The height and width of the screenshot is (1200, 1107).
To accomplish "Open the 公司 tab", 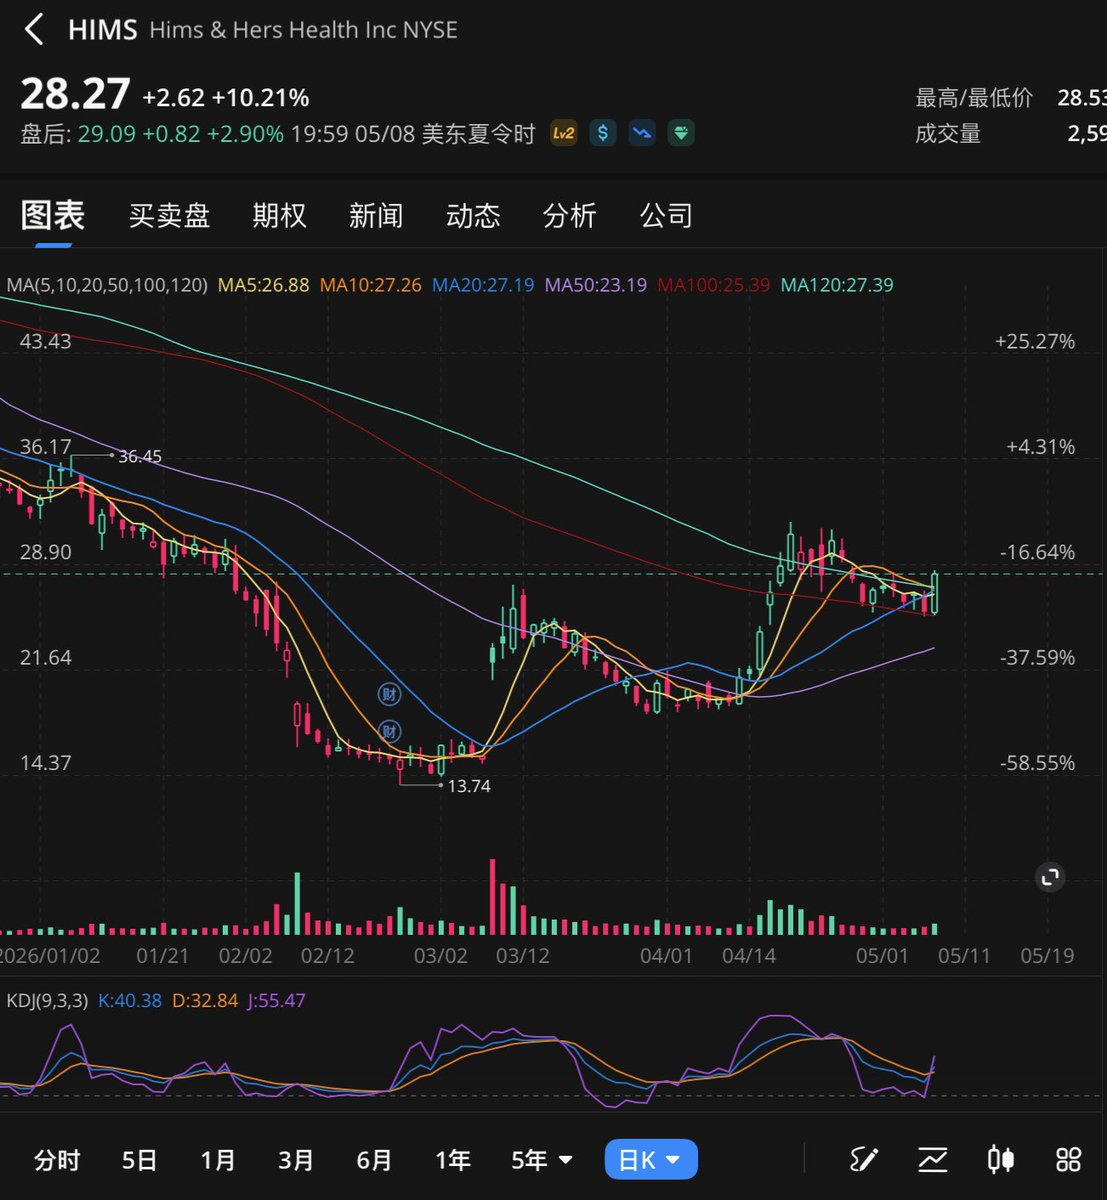I will pyautogui.click(x=667, y=215).
